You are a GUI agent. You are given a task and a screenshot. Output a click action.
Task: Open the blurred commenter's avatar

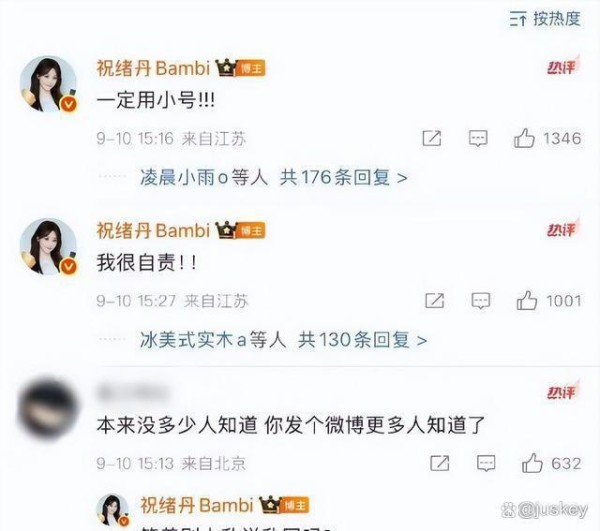click(48, 408)
